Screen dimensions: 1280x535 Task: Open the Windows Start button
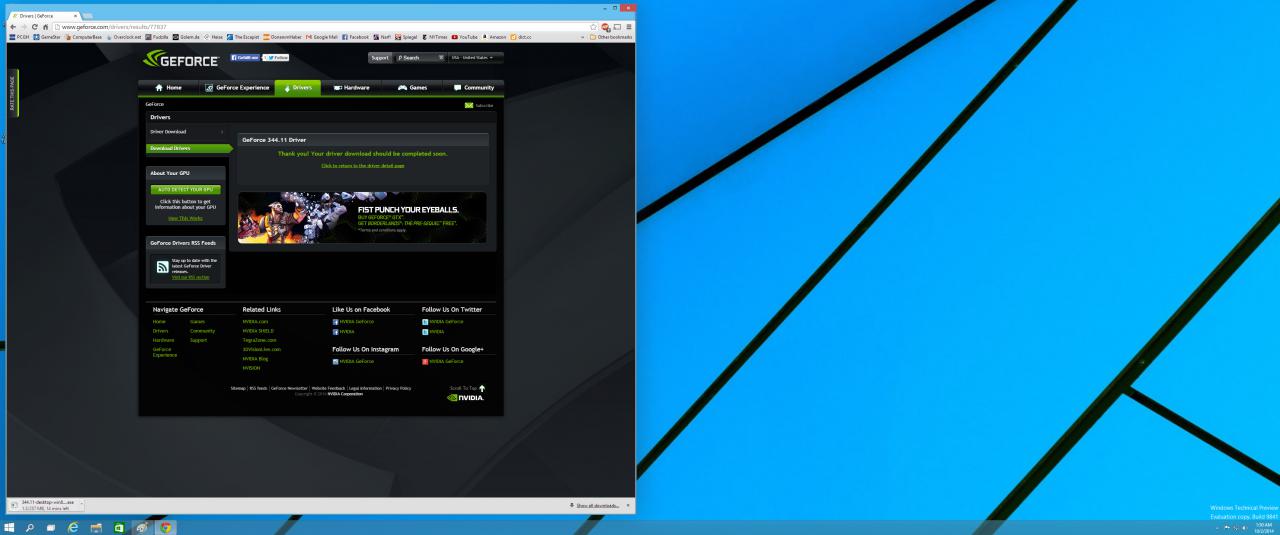10,527
